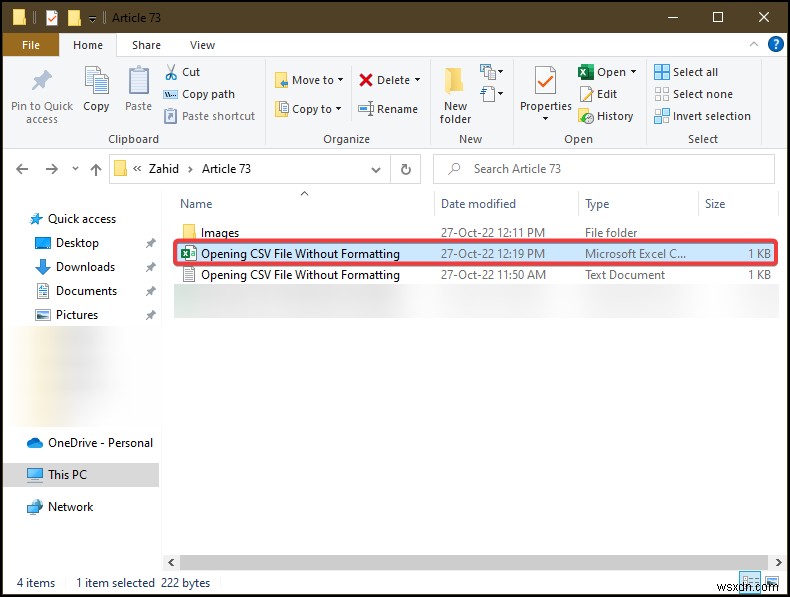The height and width of the screenshot is (597, 790).
Task: Open the Easy access dropdown icon
Action: pyautogui.click(x=491, y=94)
